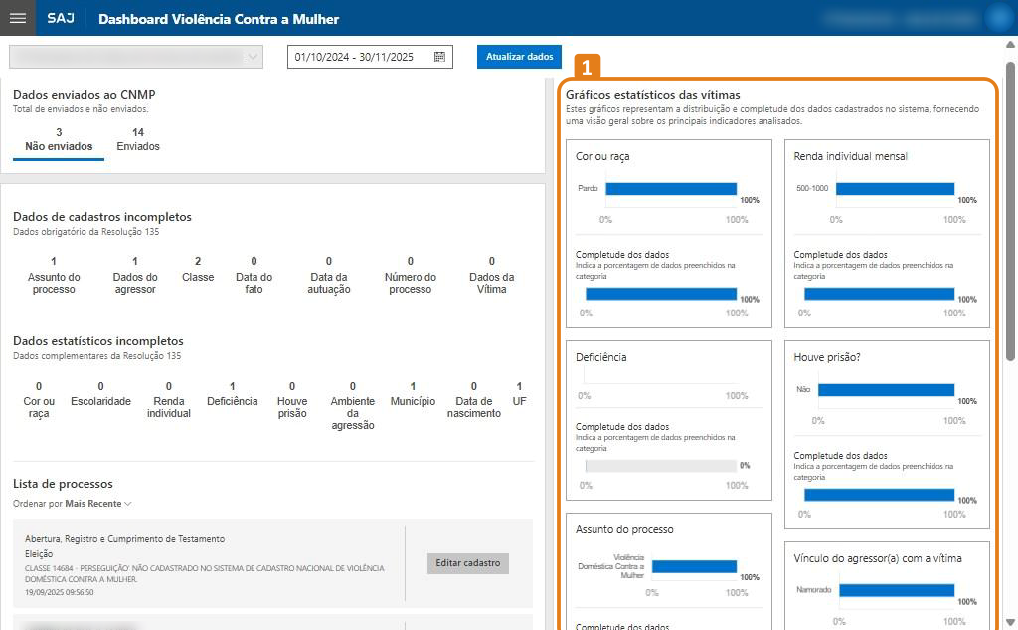The image size is (1018, 630).
Task: Switch to the Não enviados tab
Action: pos(58,139)
